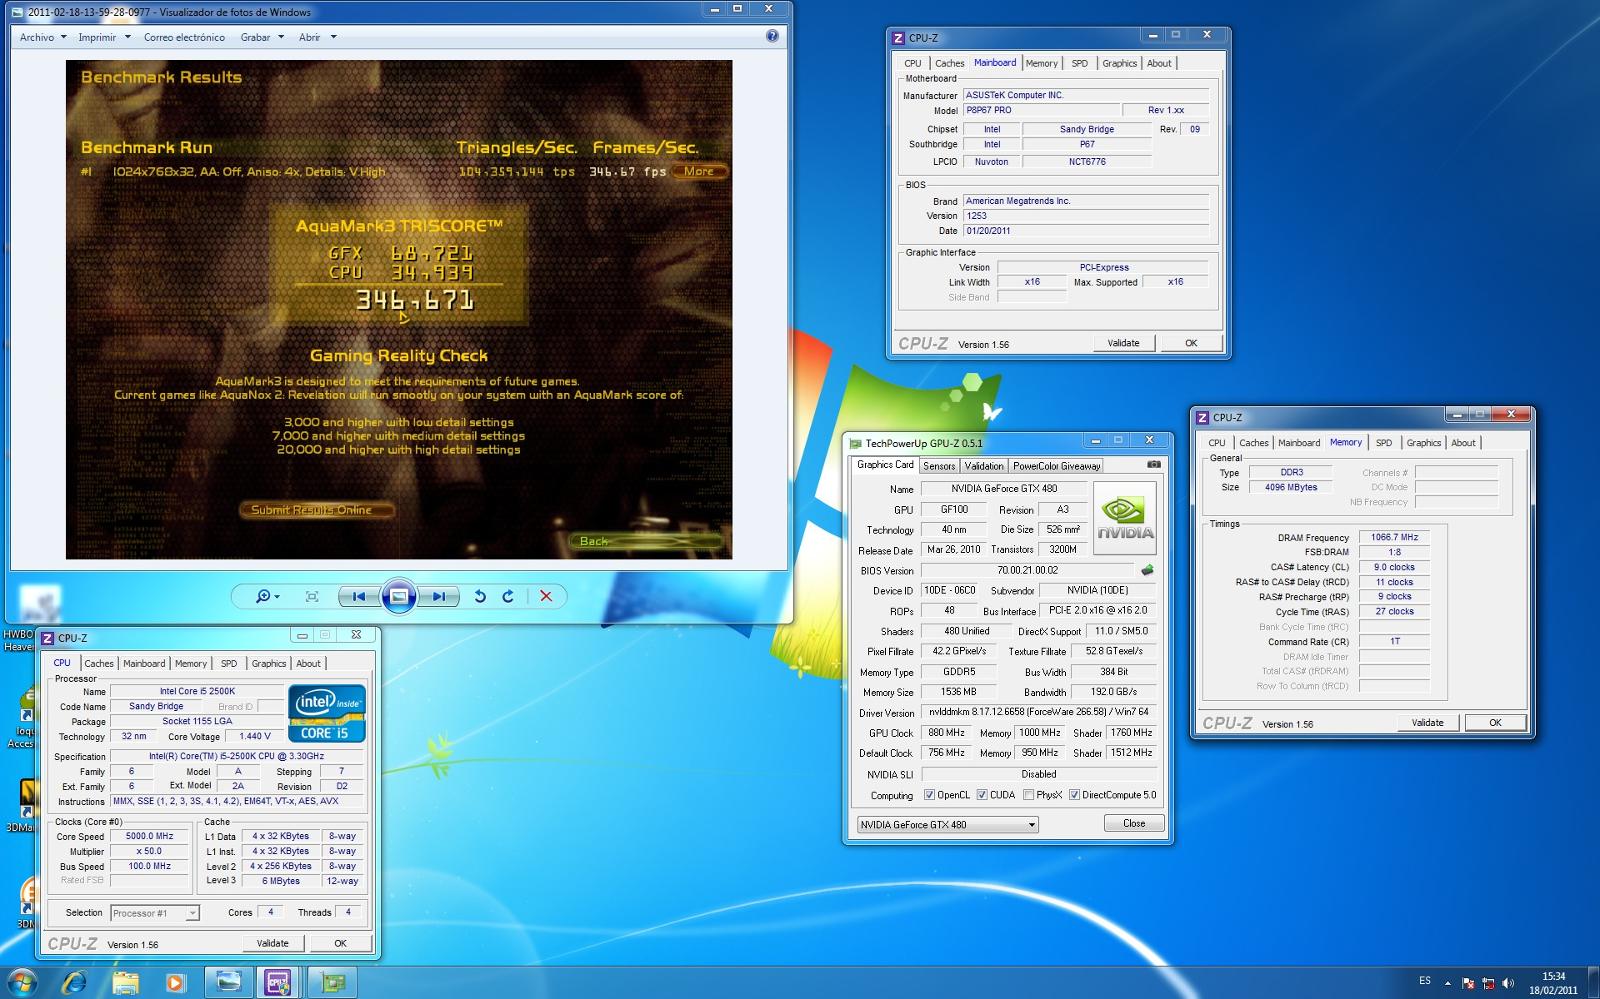Open the Windows Start button
The height and width of the screenshot is (999, 1600).
click(22, 982)
